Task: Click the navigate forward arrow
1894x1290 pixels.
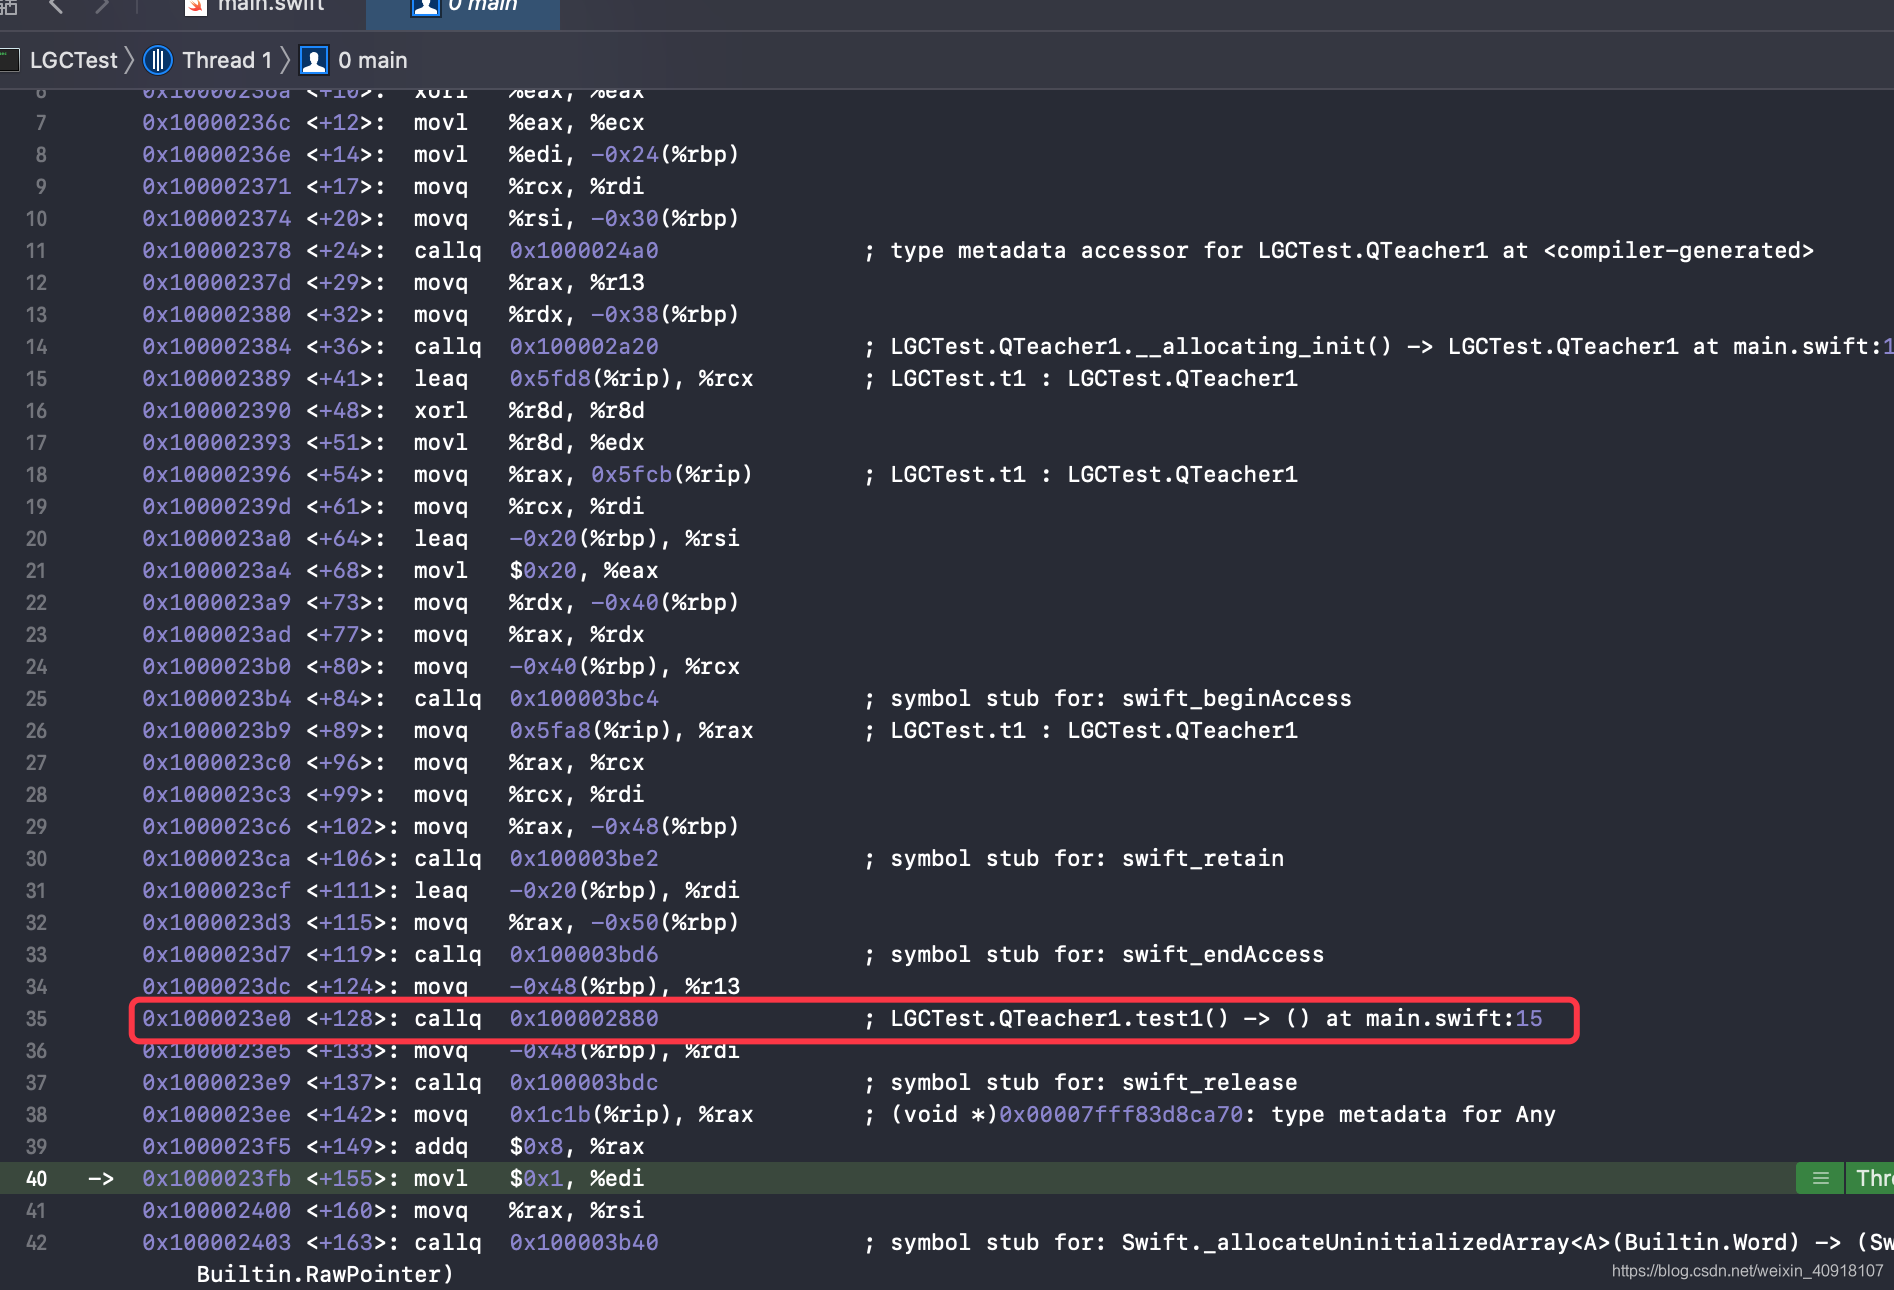Action: point(102,6)
